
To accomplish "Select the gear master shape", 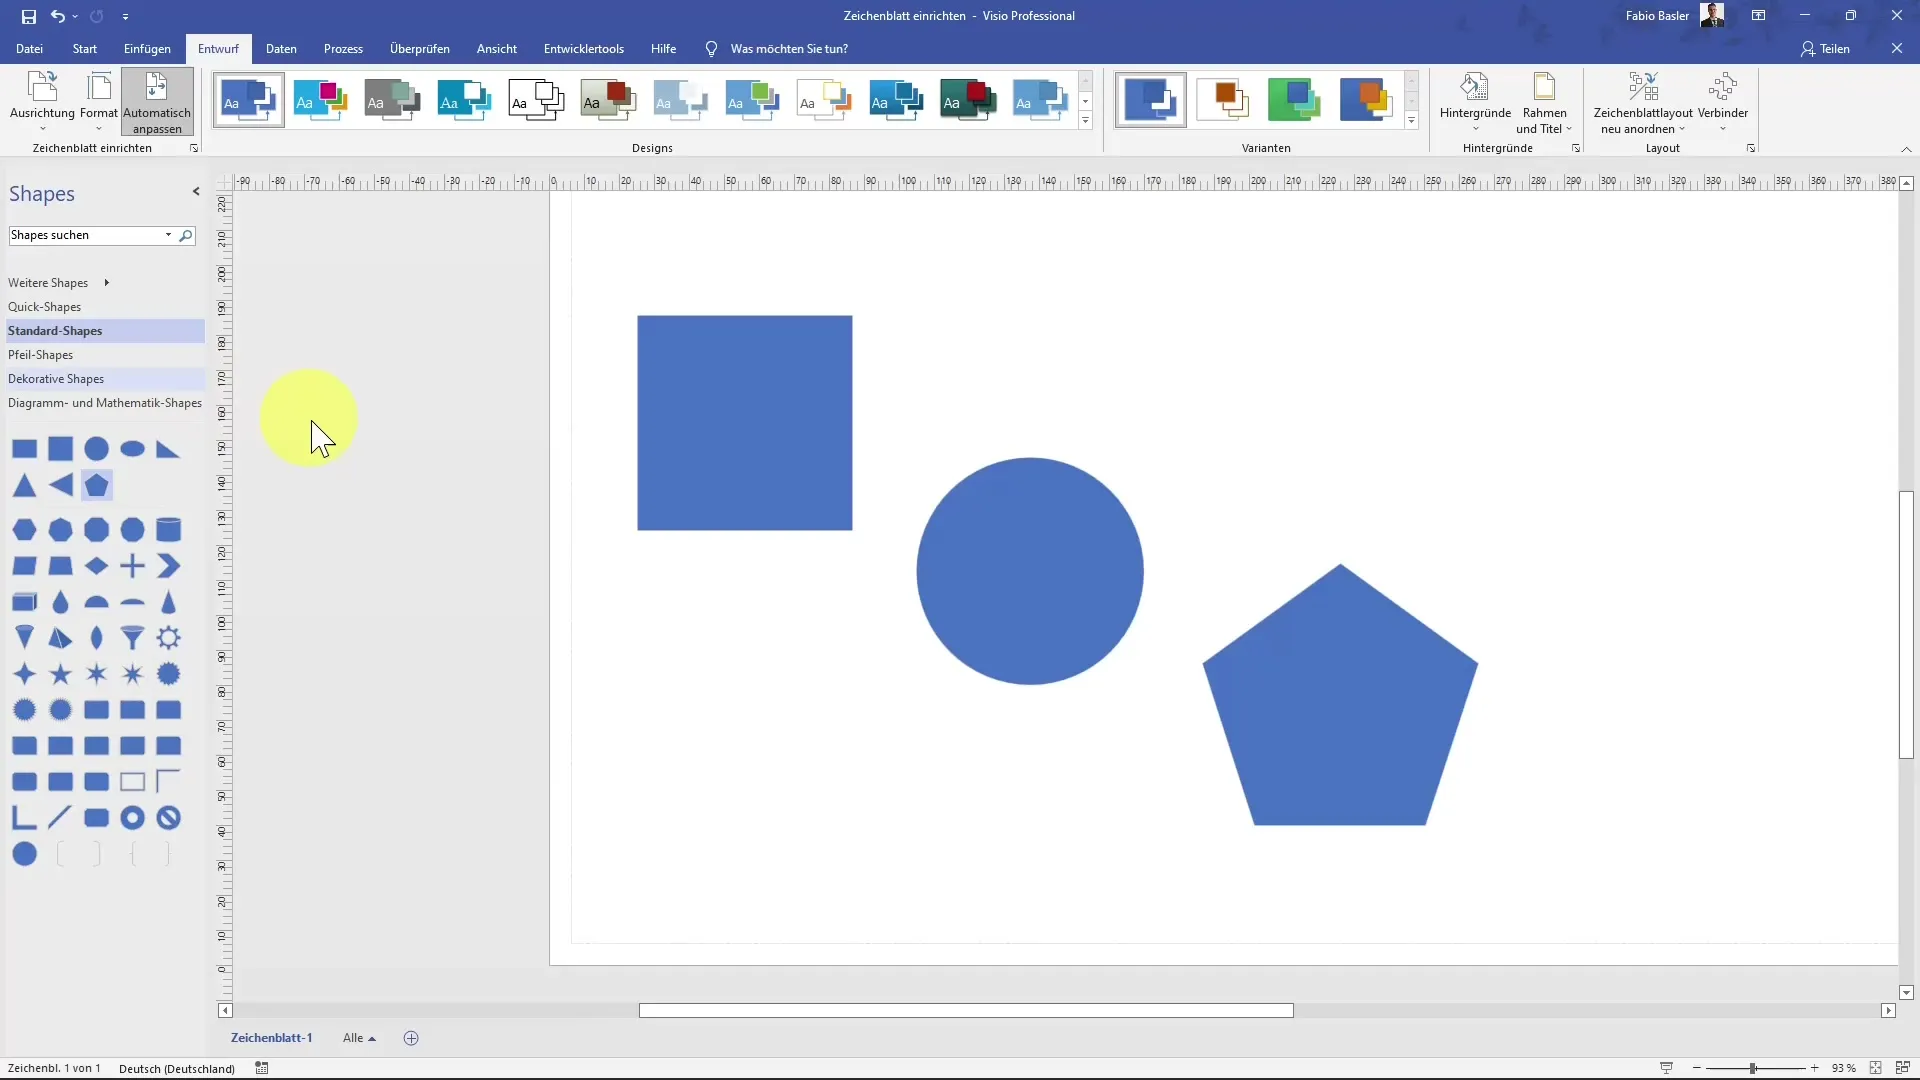I will point(169,638).
